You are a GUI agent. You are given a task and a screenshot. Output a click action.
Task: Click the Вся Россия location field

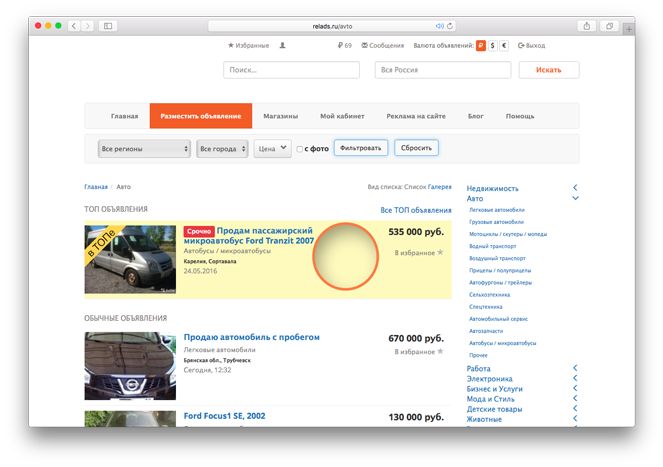443,70
